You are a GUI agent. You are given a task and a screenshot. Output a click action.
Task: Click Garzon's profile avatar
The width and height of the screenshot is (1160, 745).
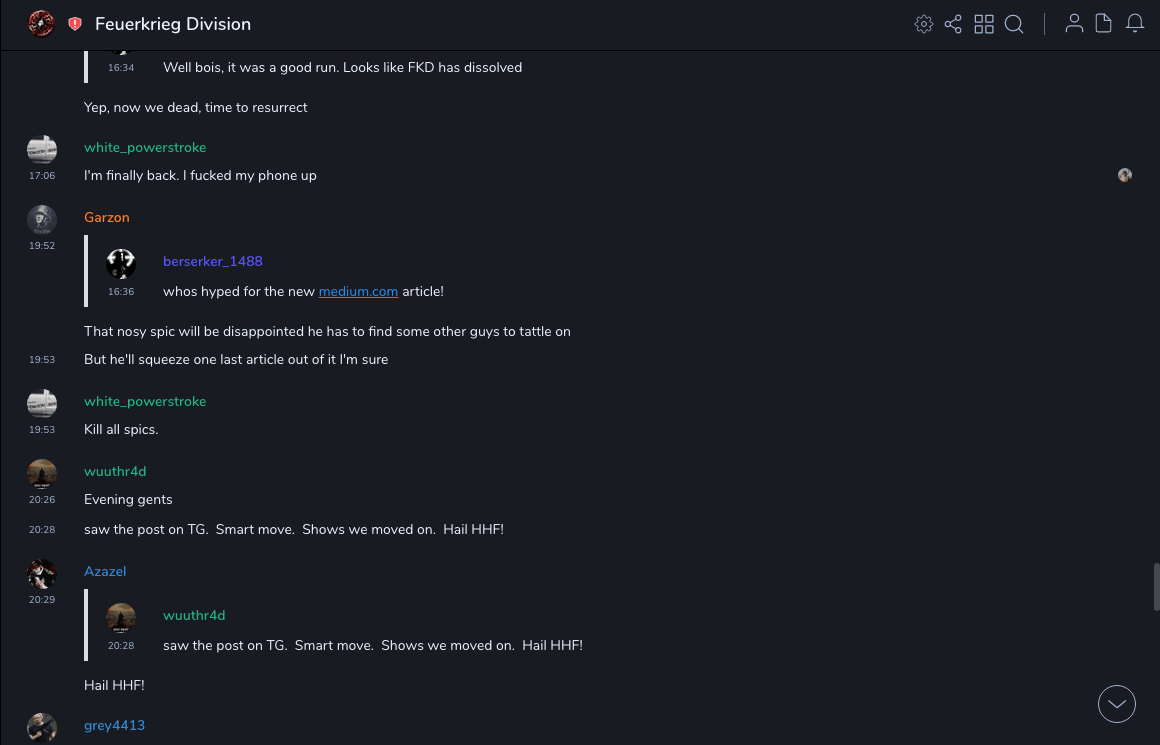(41, 219)
